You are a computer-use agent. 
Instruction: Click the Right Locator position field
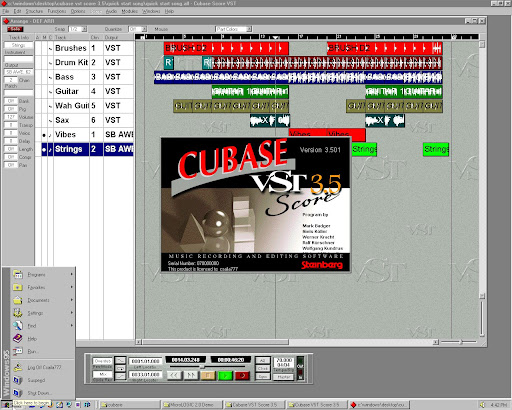tap(145, 374)
